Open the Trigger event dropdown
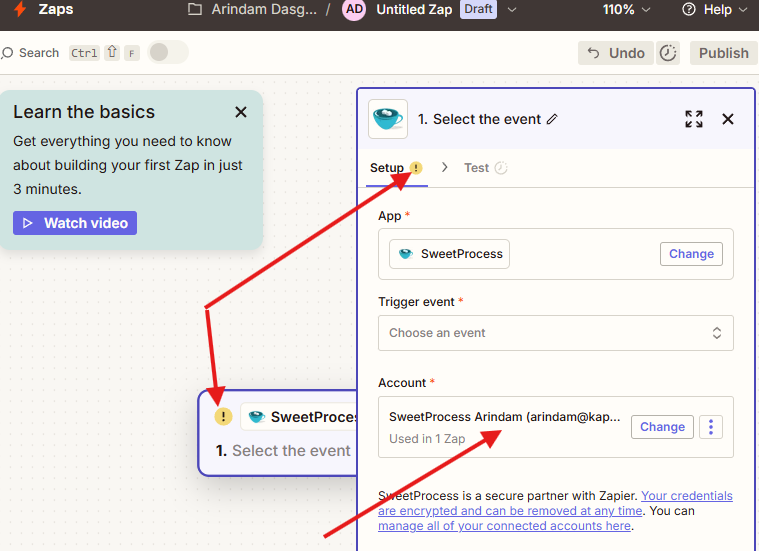 pos(555,333)
